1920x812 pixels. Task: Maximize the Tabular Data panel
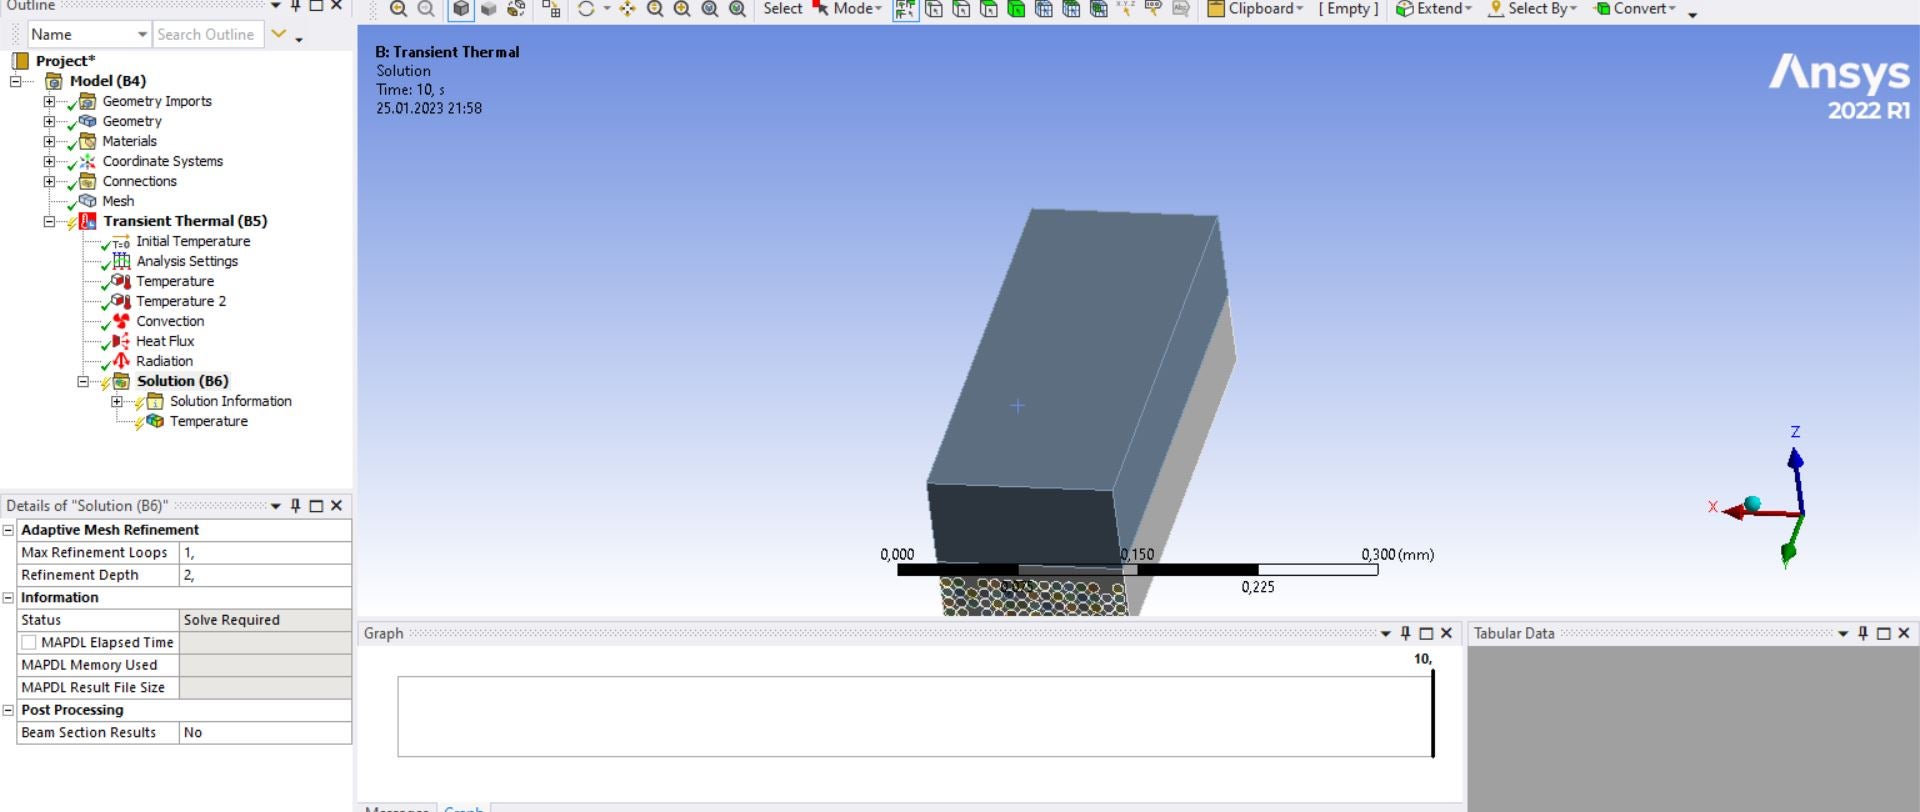[1884, 633]
